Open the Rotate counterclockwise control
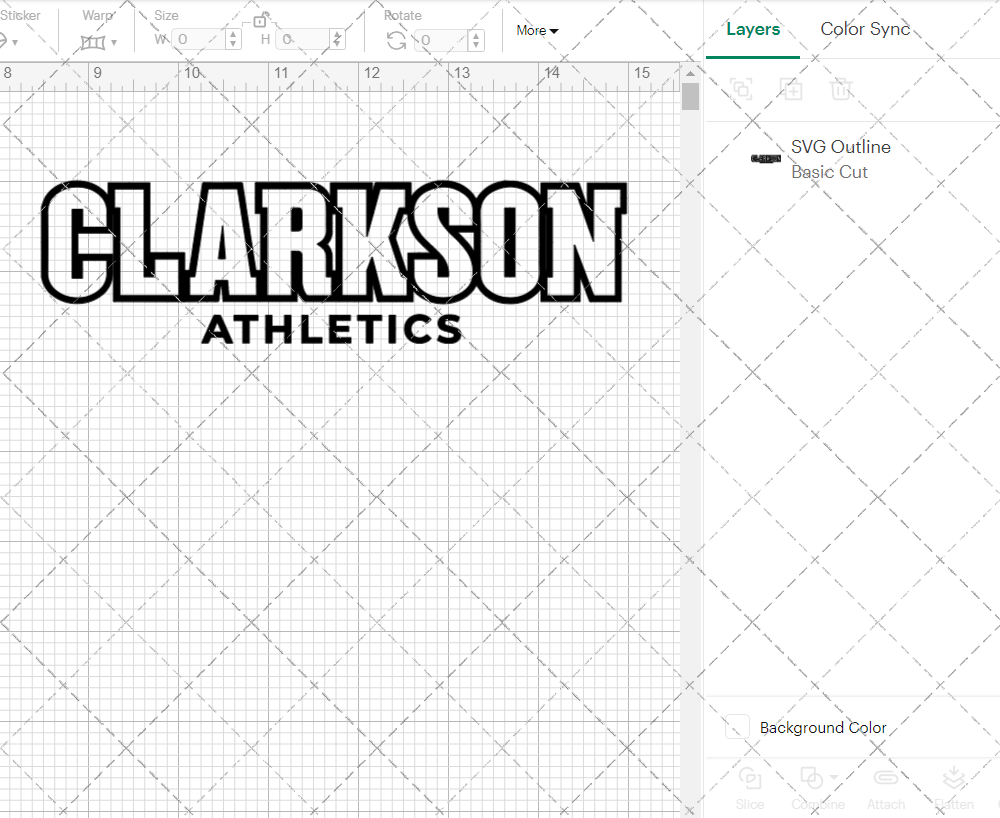 pyautogui.click(x=396, y=40)
